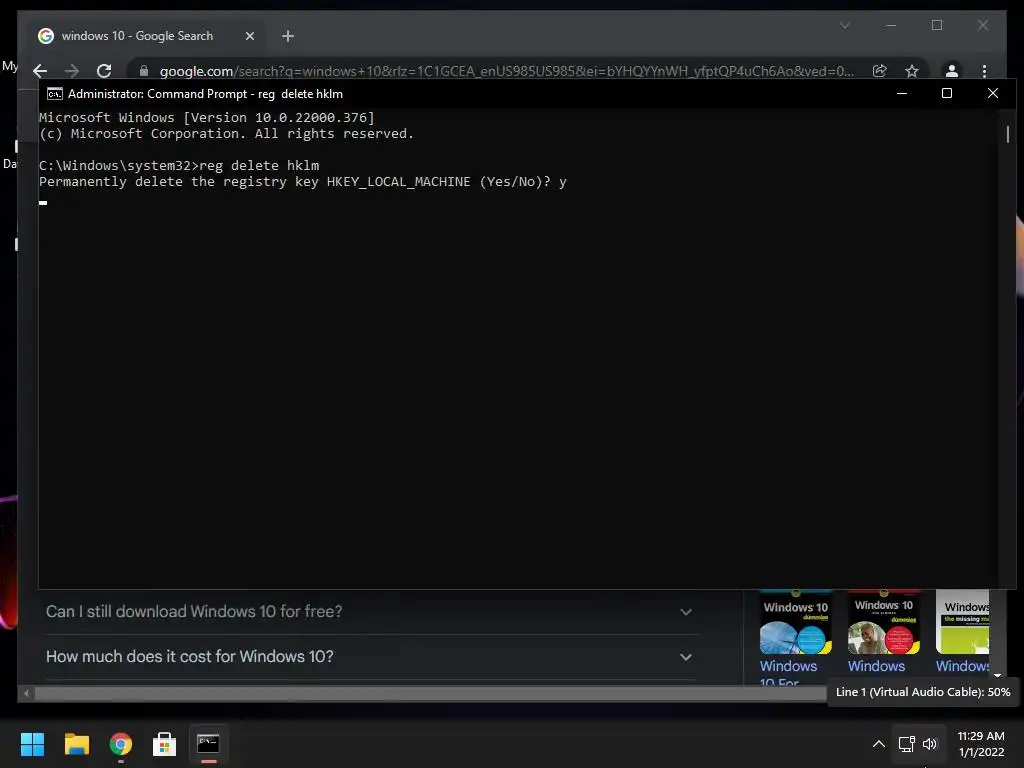Open Microsoft Store from taskbar
The width and height of the screenshot is (1024, 768).
[165, 744]
